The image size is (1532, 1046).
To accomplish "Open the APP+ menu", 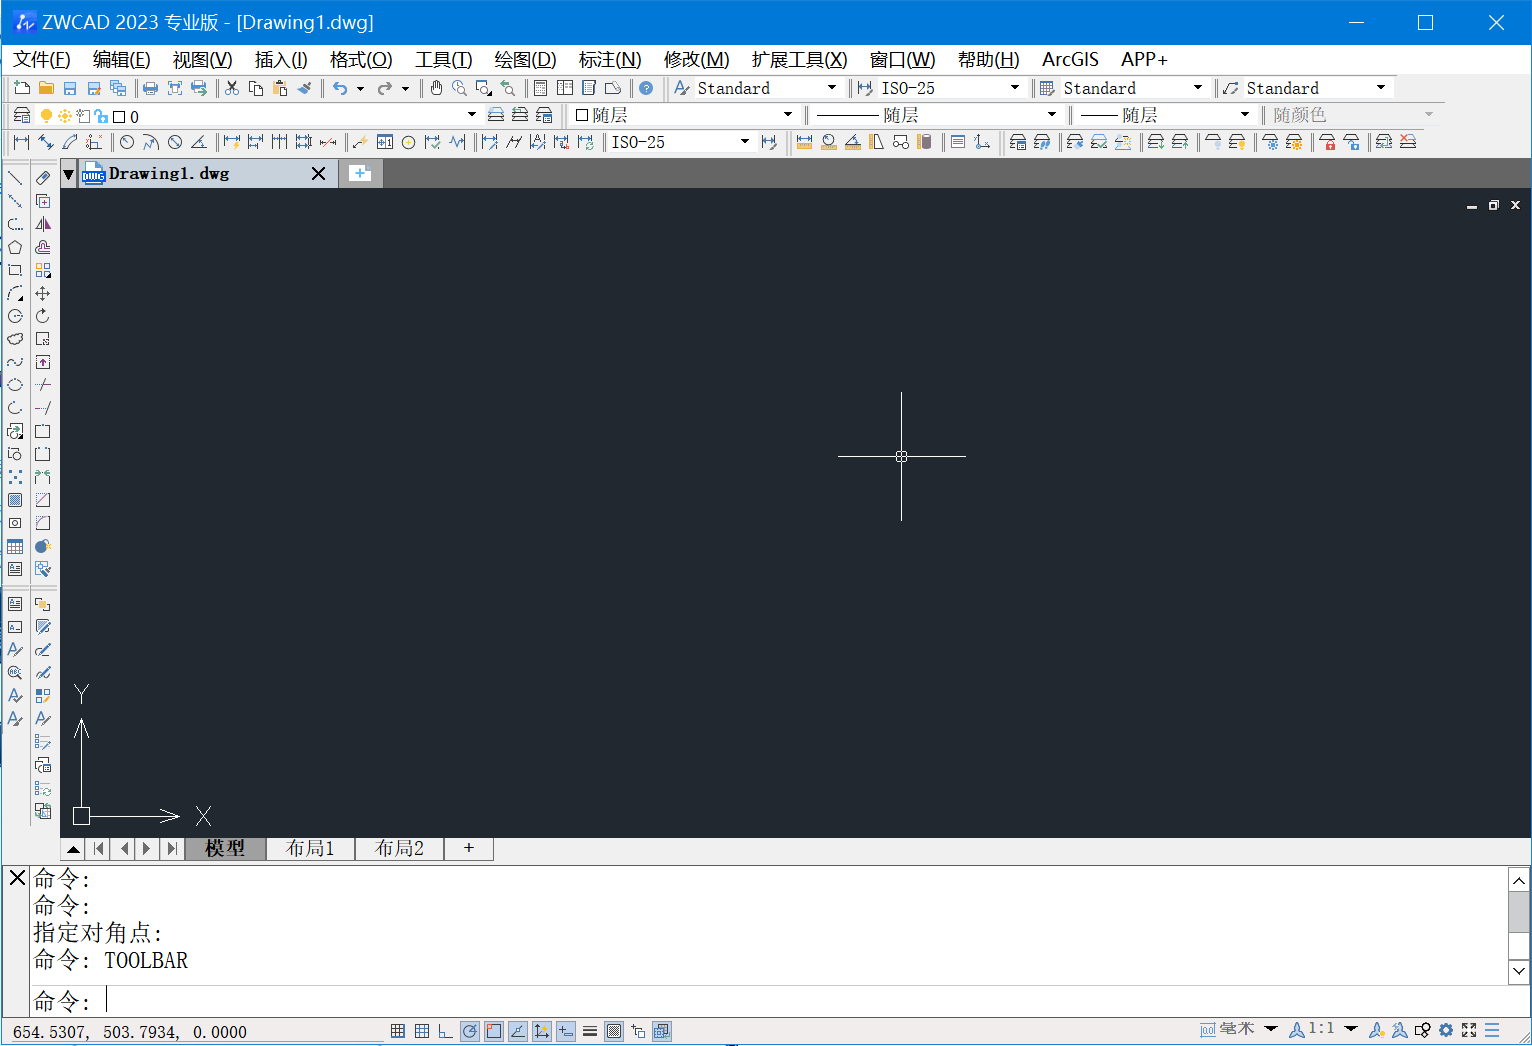I will coord(1144,60).
